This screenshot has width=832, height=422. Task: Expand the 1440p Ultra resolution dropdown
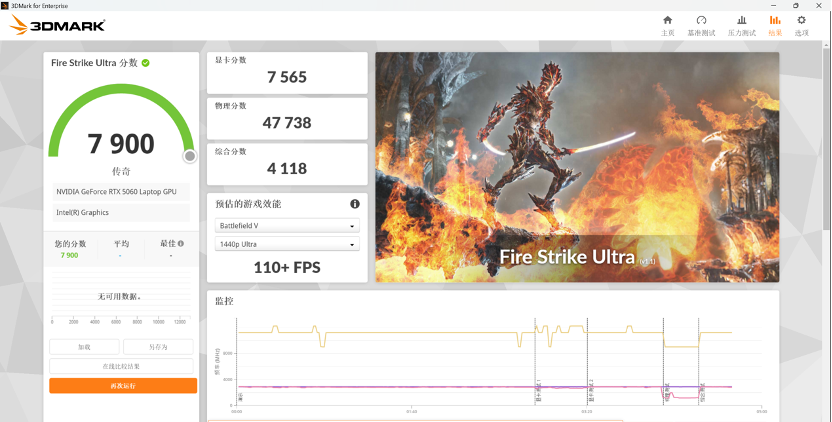click(x=287, y=244)
